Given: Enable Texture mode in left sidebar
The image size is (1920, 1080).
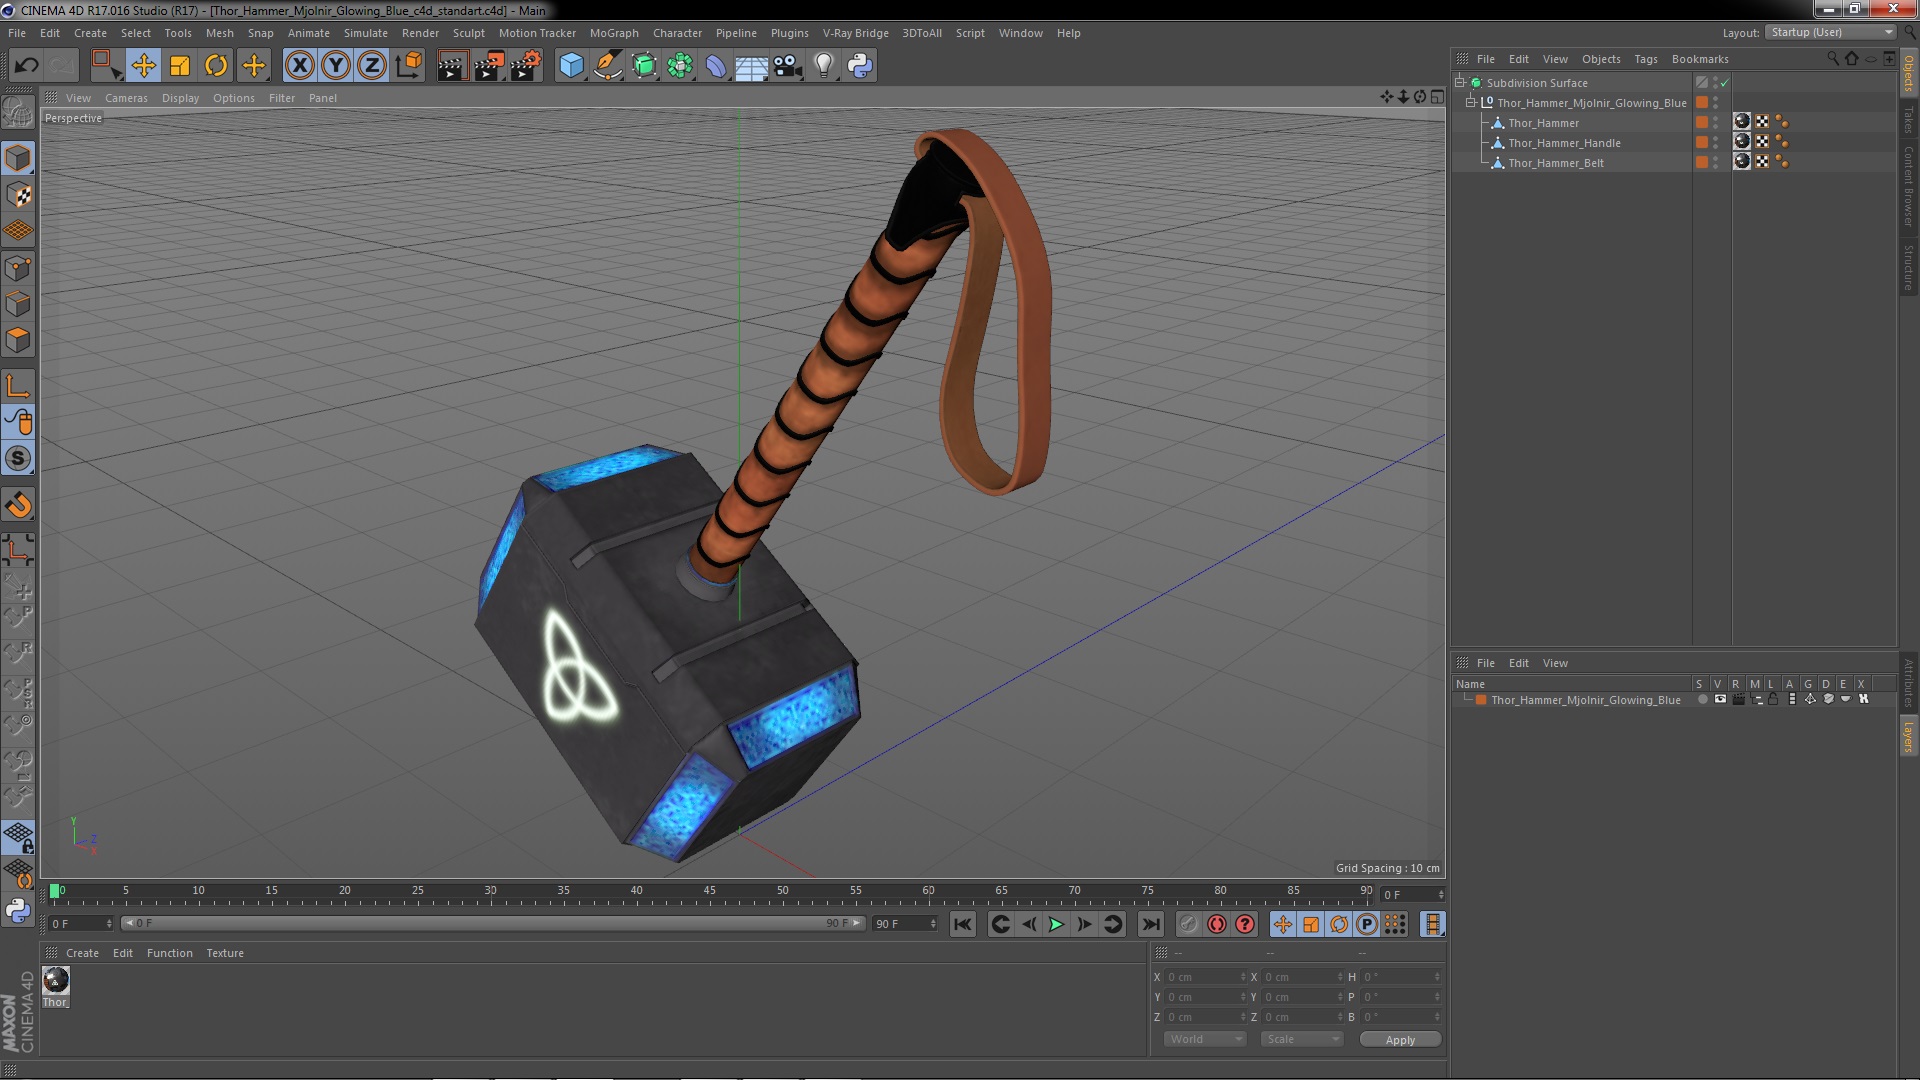Looking at the screenshot, I should (x=18, y=195).
